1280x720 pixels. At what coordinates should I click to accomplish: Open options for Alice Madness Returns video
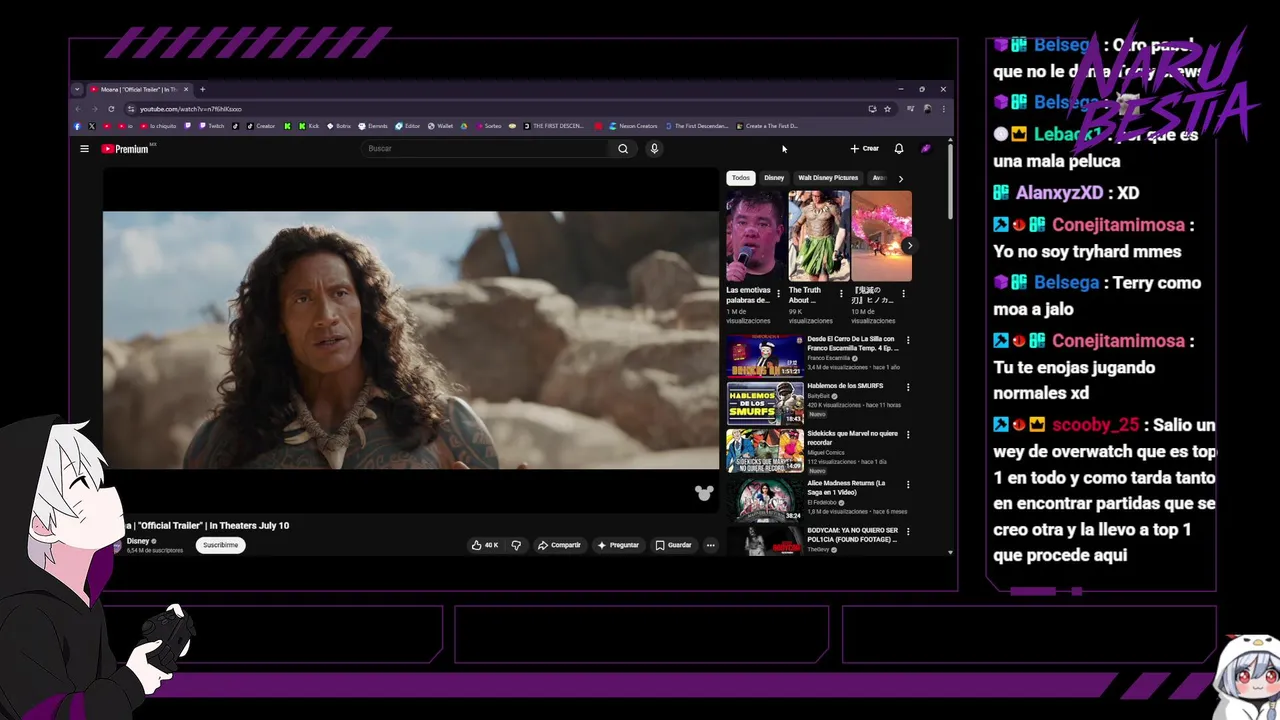908,484
